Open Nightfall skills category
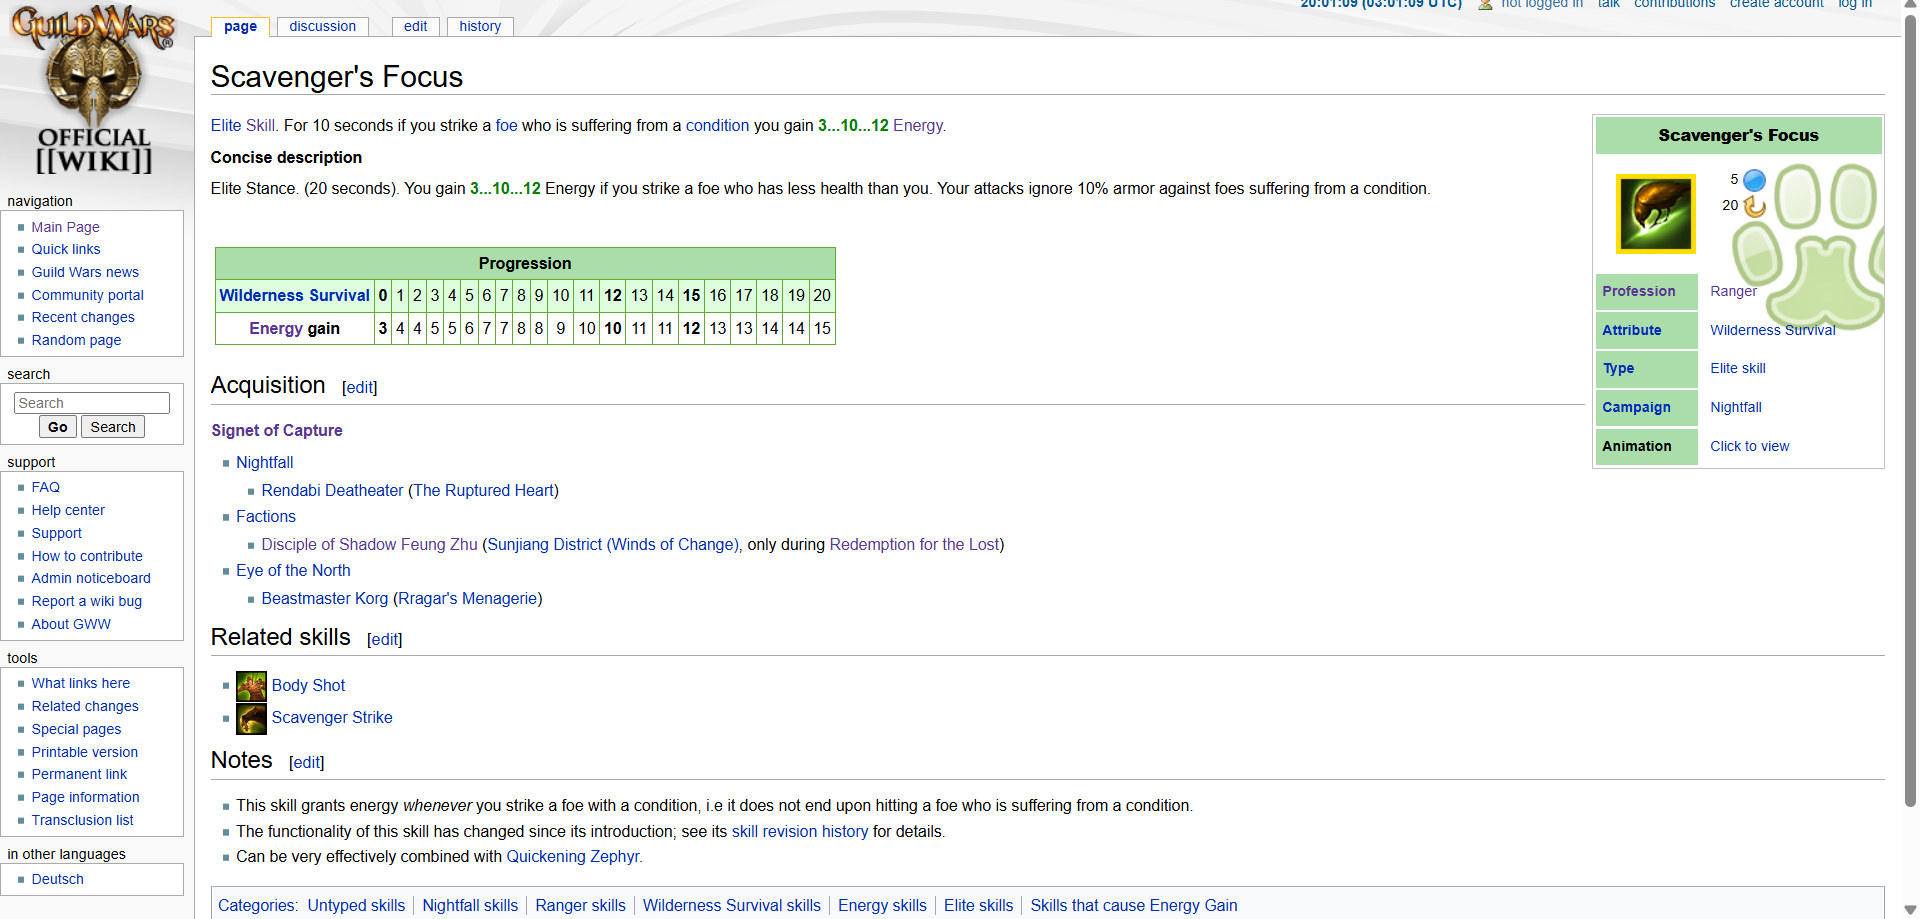Viewport: 1920px width, 919px height. tap(470, 905)
